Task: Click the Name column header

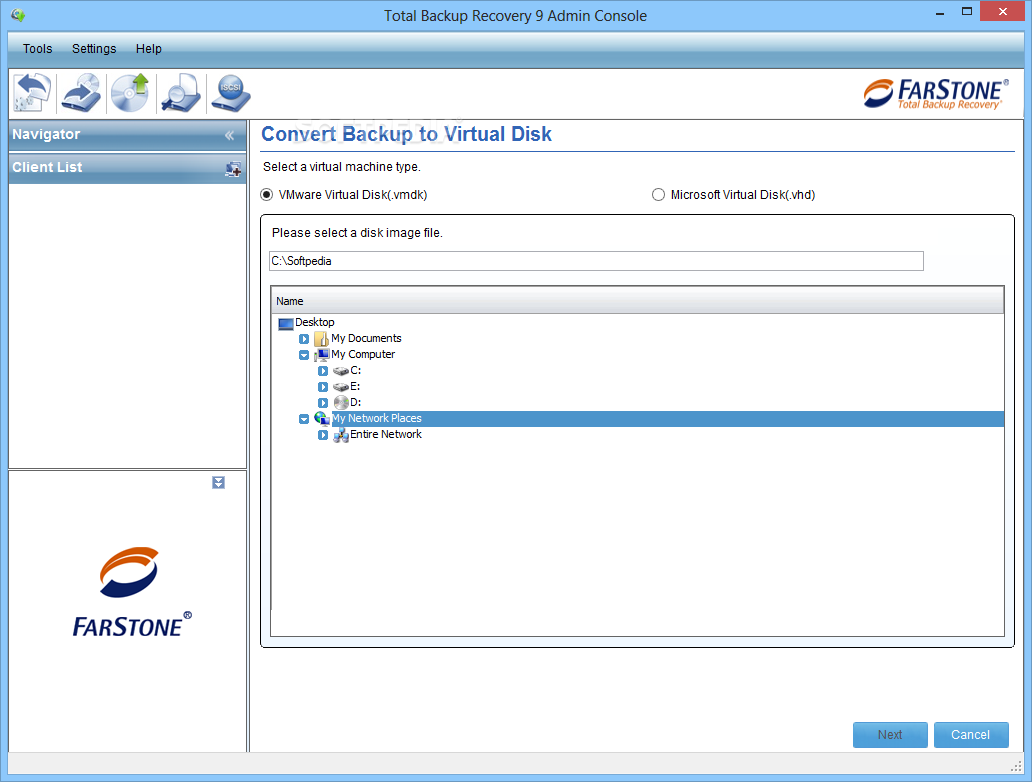Action: 637,301
